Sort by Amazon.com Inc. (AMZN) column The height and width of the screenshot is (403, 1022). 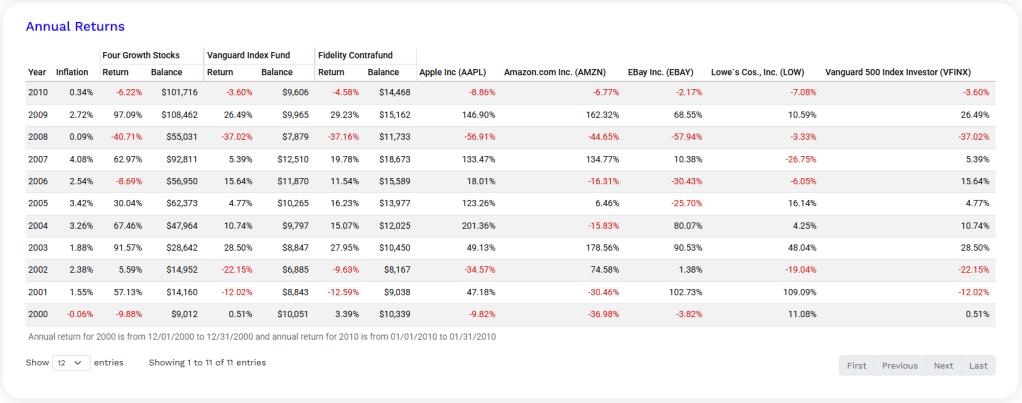[555, 72]
